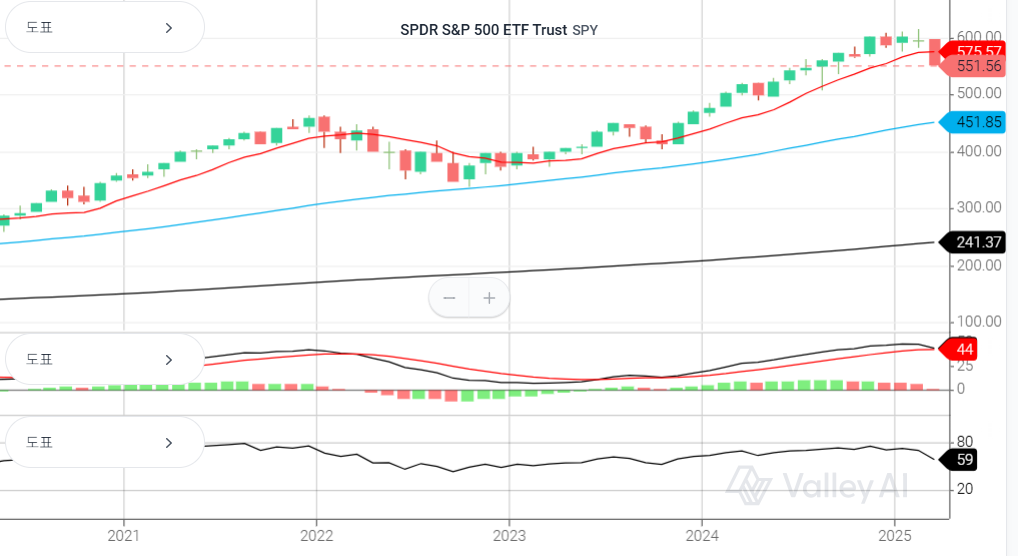Click the SPY ticker symbol

[x=585, y=30]
